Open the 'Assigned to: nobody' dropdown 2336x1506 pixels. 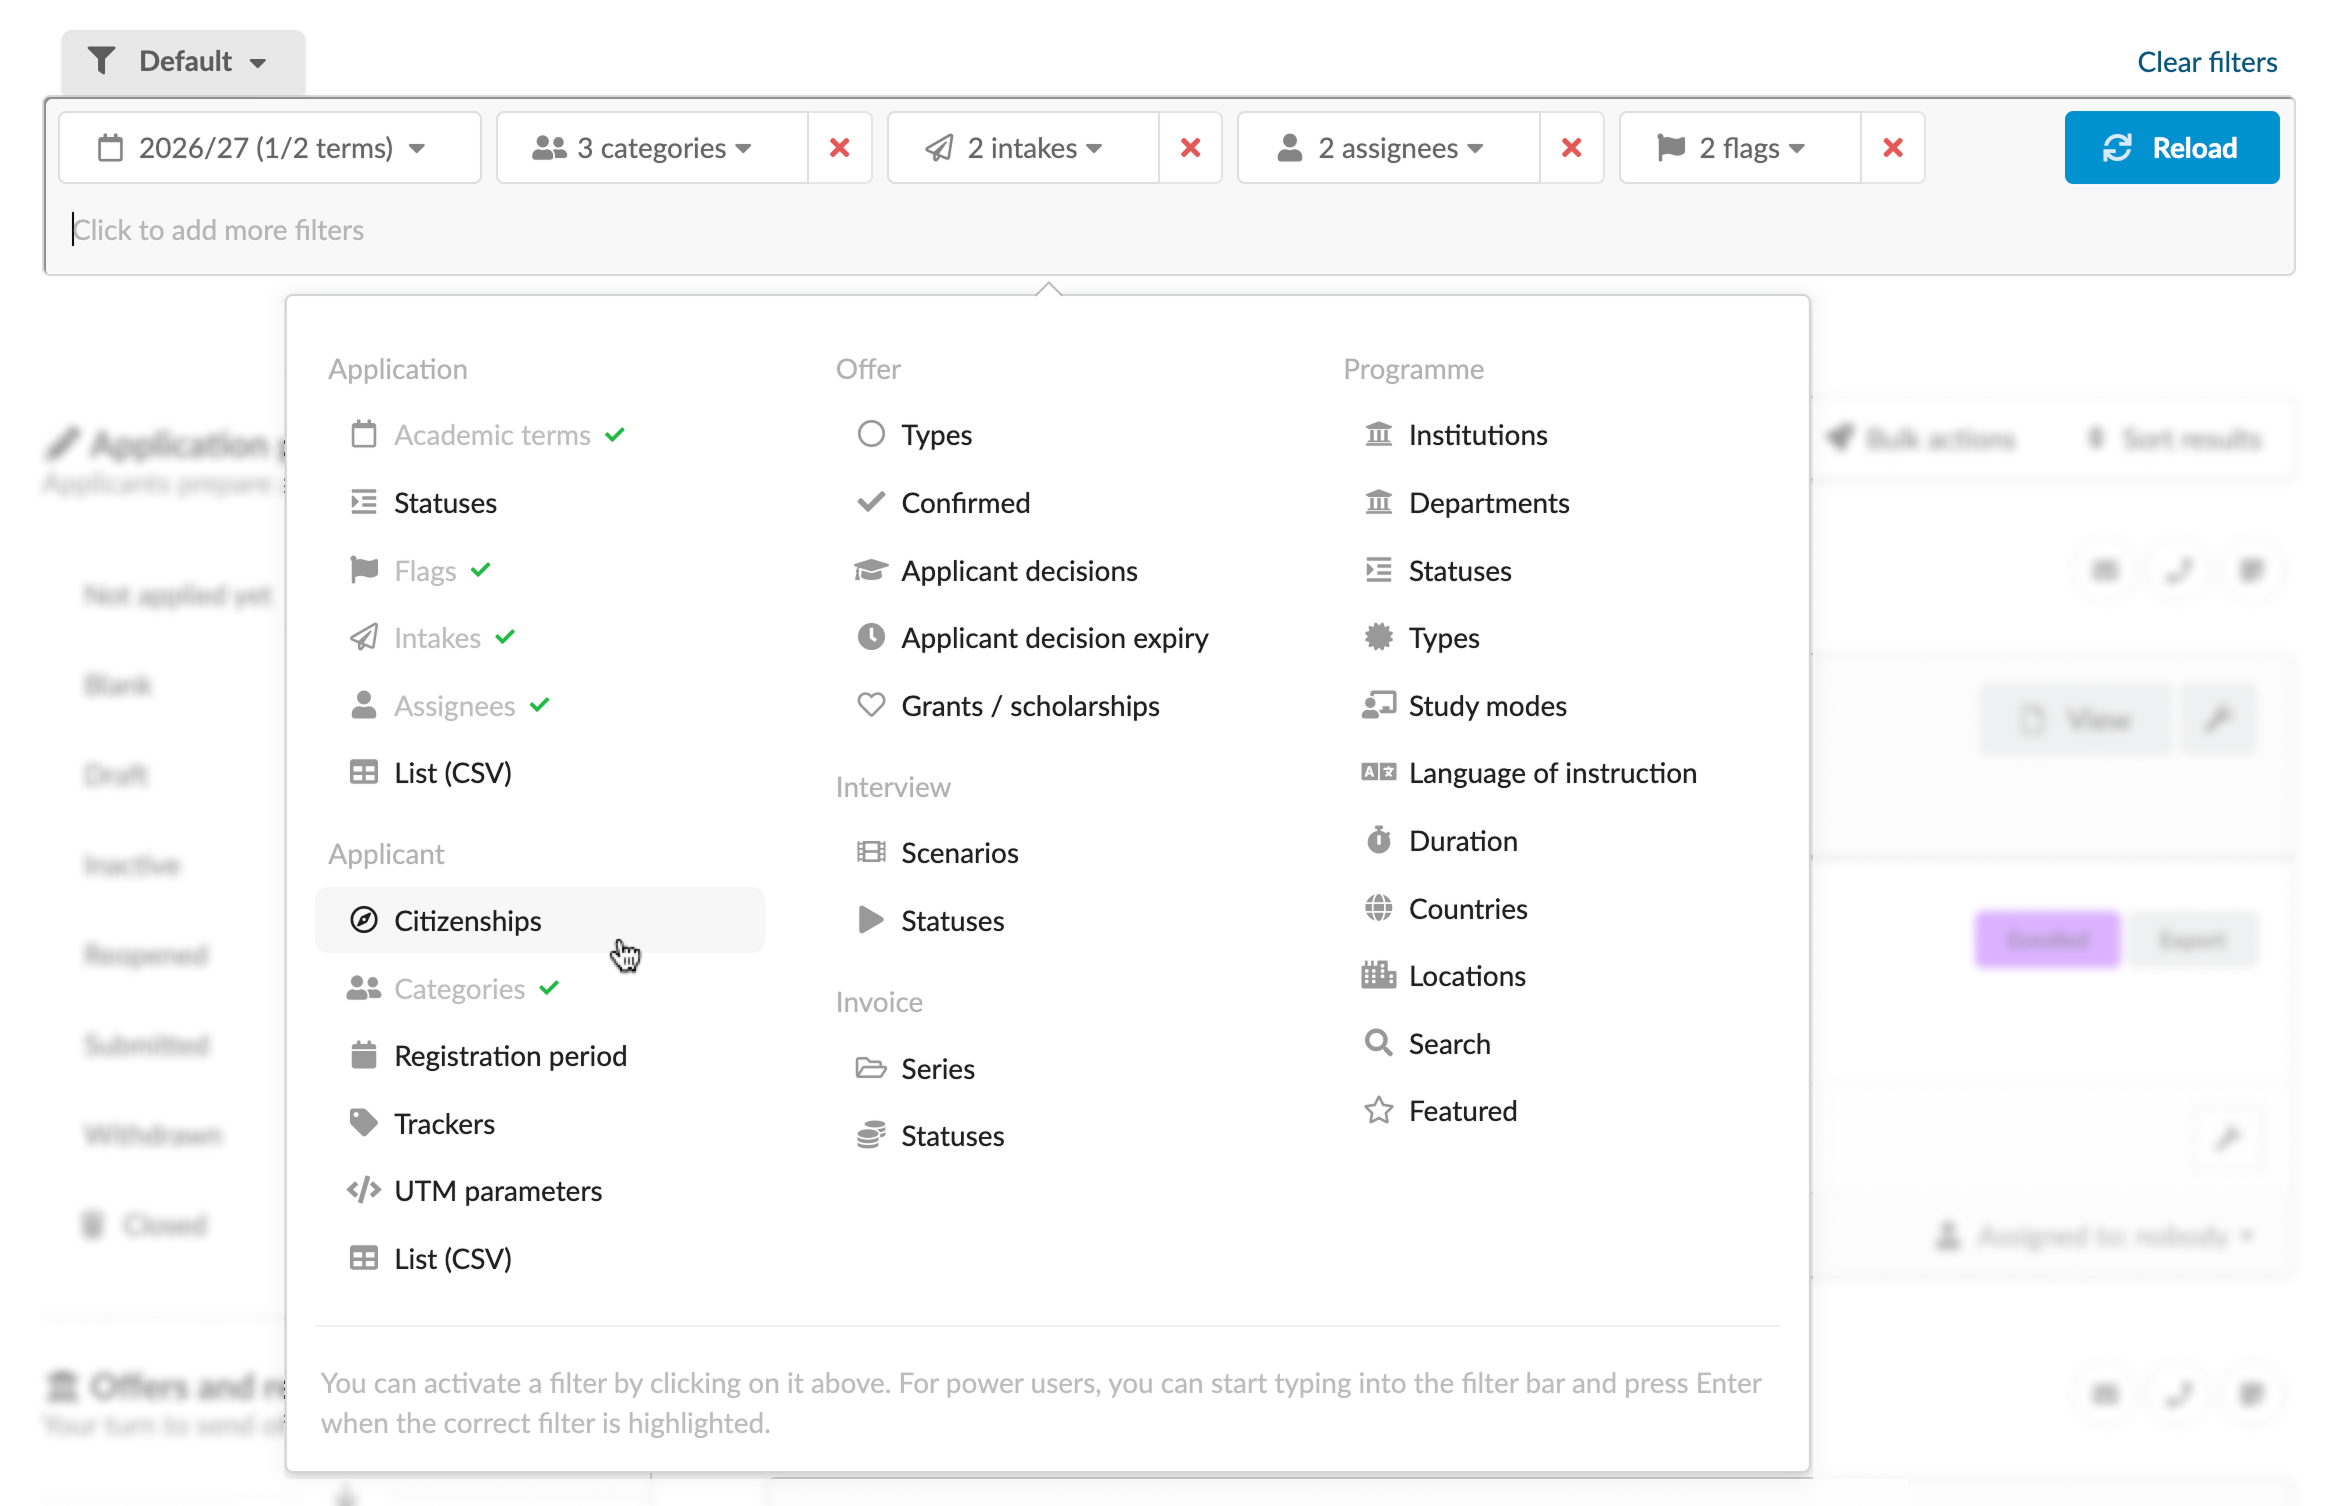tap(2094, 1237)
